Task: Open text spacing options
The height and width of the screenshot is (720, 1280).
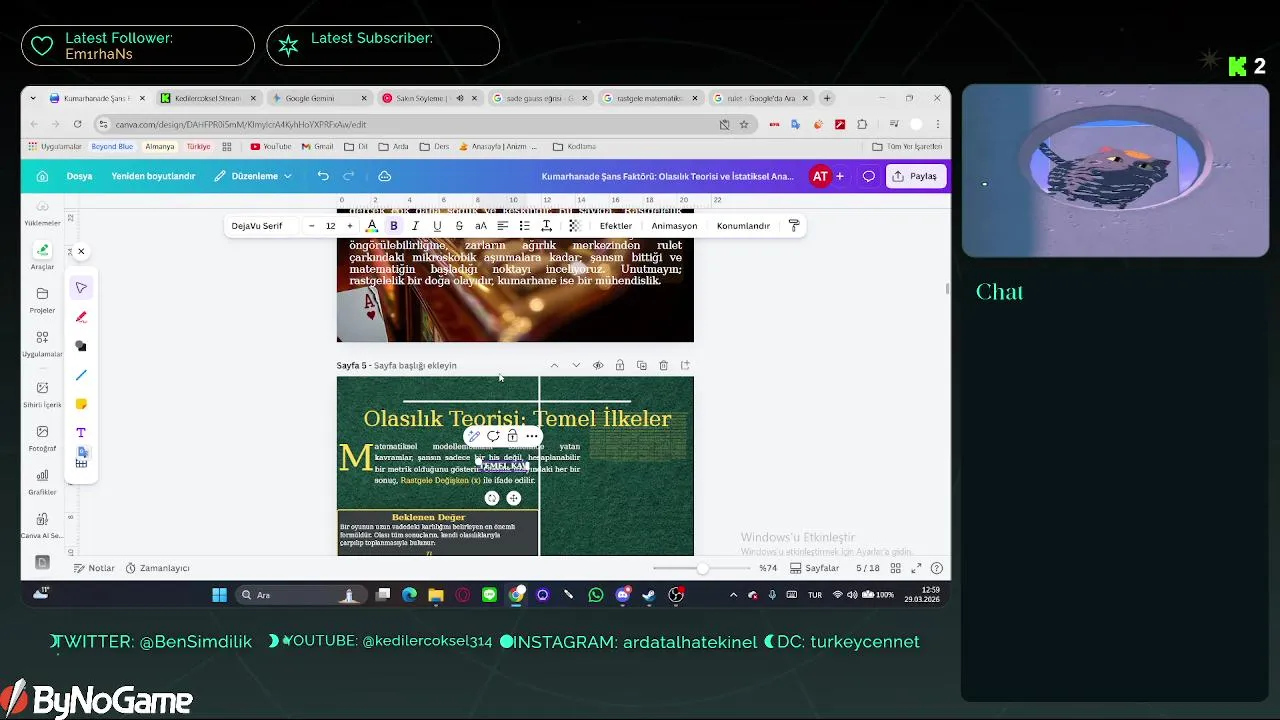Action: point(546,226)
